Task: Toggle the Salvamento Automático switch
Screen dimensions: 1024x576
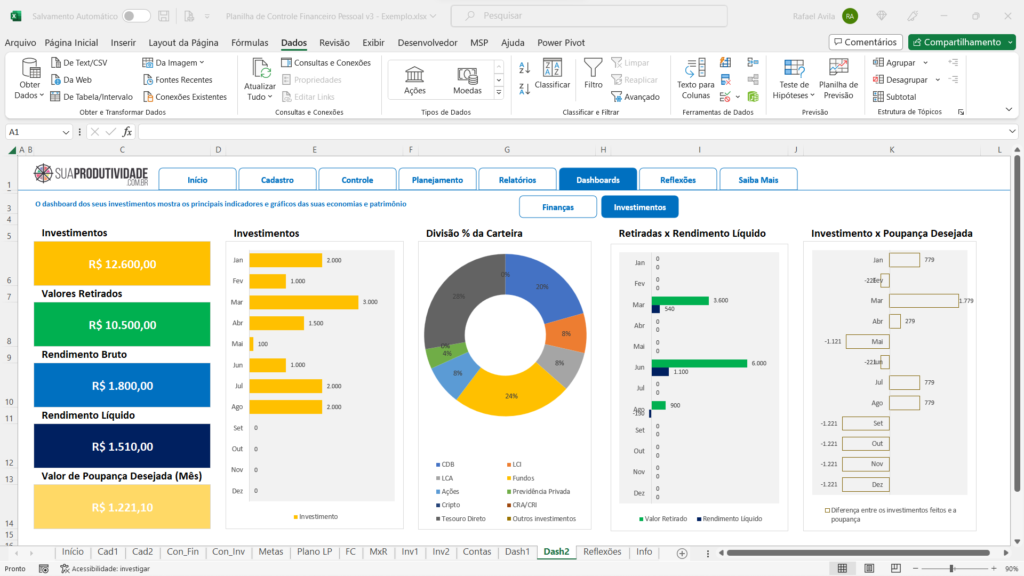Action: click(136, 16)
